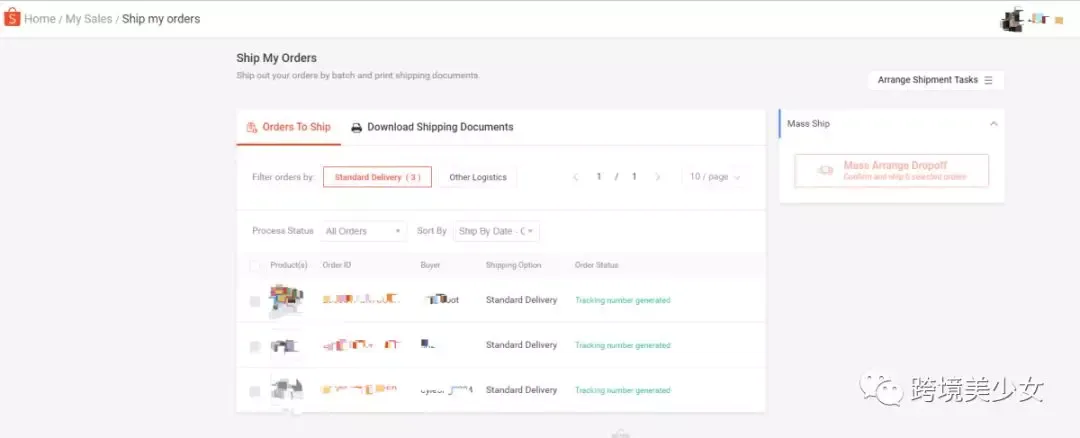Screen dimensions: 1080x438
Task: Click third row's Tracking number generated status
Action: (x=623, y=390)
